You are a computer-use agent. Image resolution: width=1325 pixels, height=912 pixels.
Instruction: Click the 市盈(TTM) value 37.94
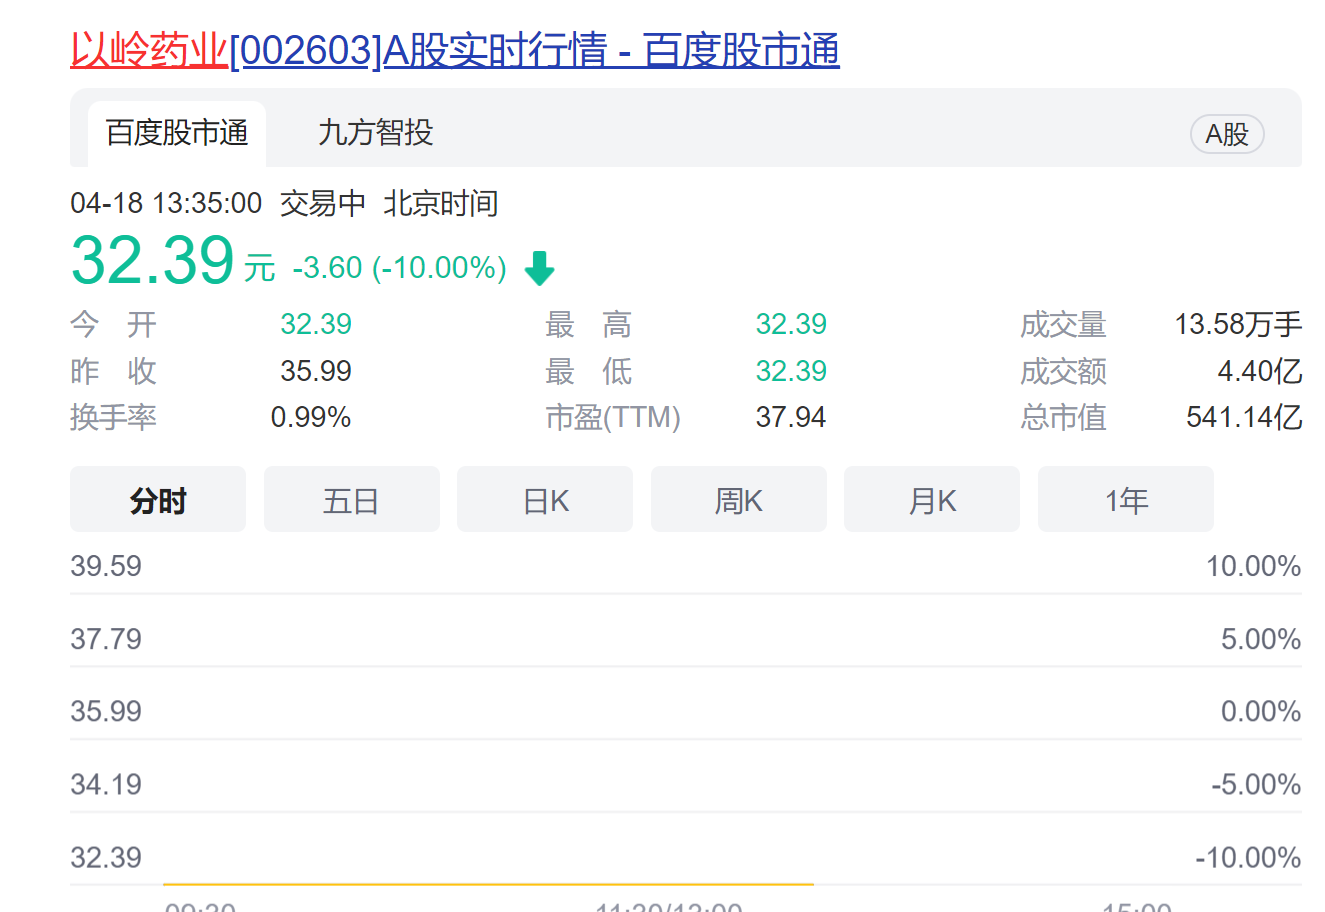point(790,417)
